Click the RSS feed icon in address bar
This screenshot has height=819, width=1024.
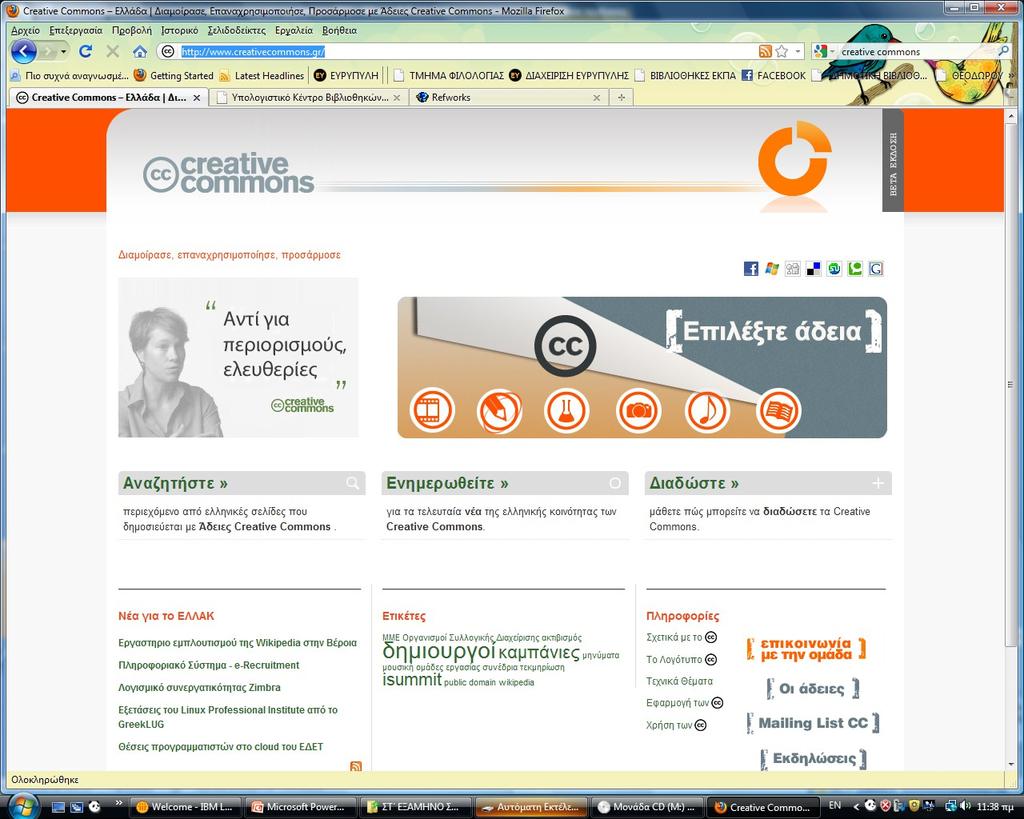coord(765,51)
